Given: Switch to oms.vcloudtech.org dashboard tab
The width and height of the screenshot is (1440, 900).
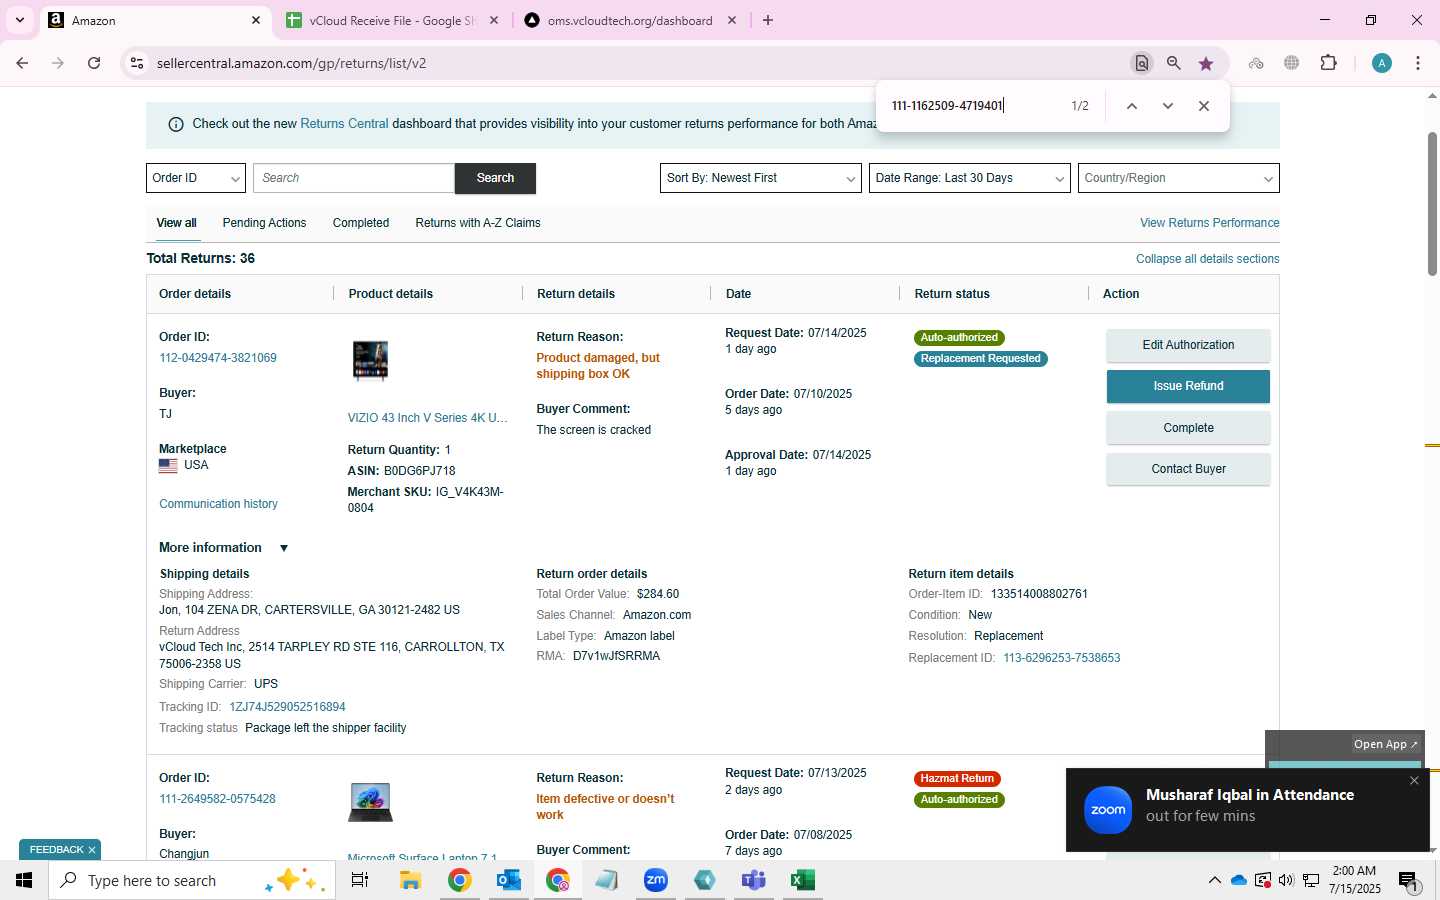Looking at the screenshot, I should tap(630, 20).
